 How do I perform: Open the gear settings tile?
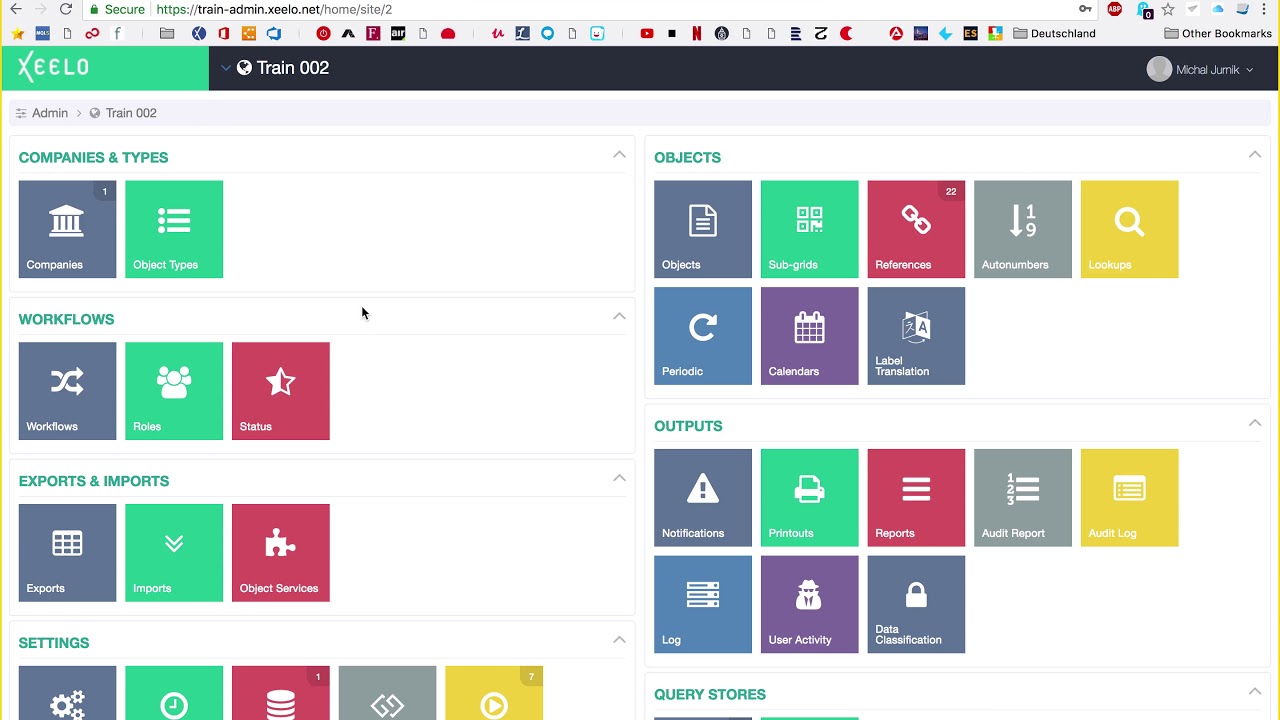(67, 693)
